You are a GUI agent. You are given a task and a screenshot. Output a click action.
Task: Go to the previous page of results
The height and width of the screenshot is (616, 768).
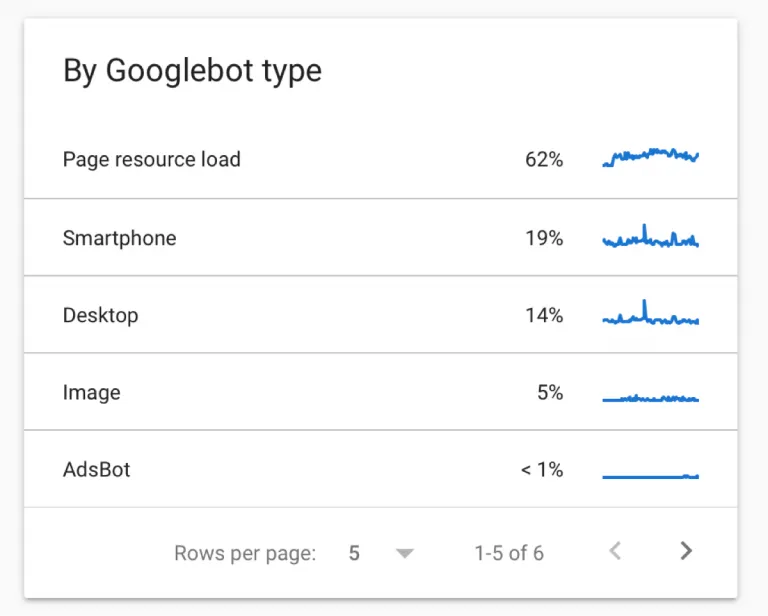pyautogui.click(x=615, y=551)
